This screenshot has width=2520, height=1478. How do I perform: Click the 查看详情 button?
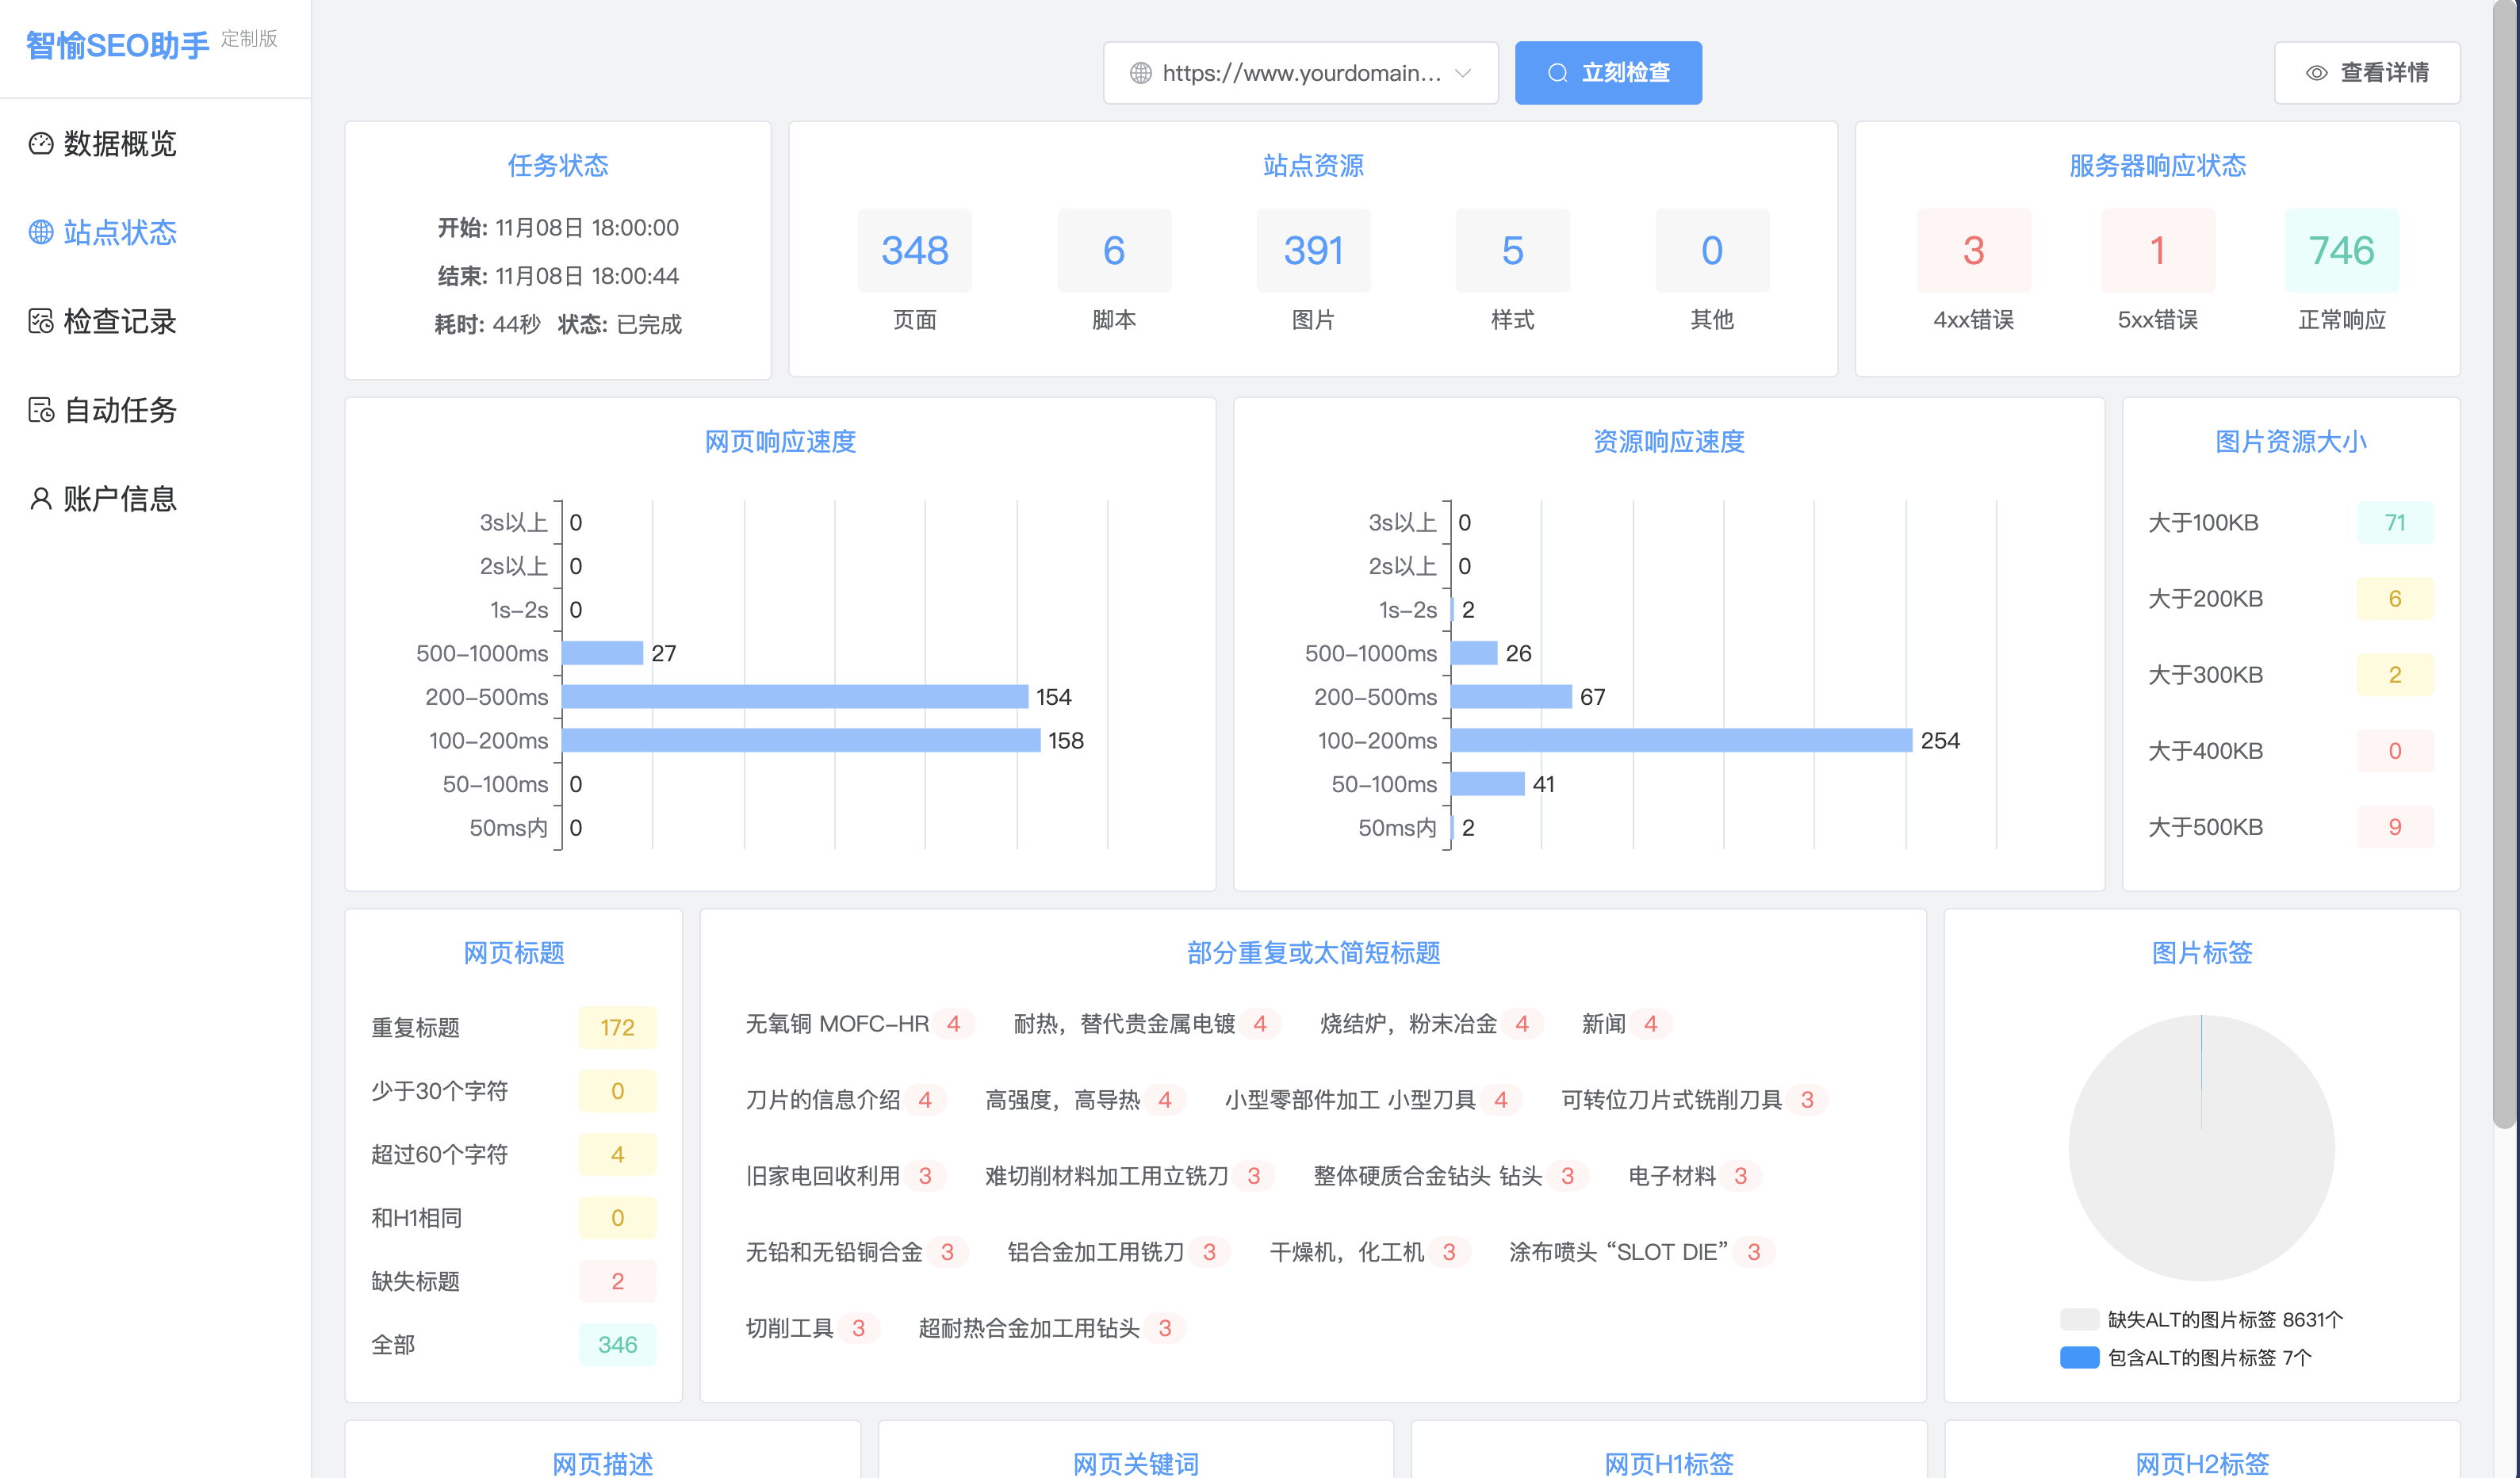click(2367, 72)
